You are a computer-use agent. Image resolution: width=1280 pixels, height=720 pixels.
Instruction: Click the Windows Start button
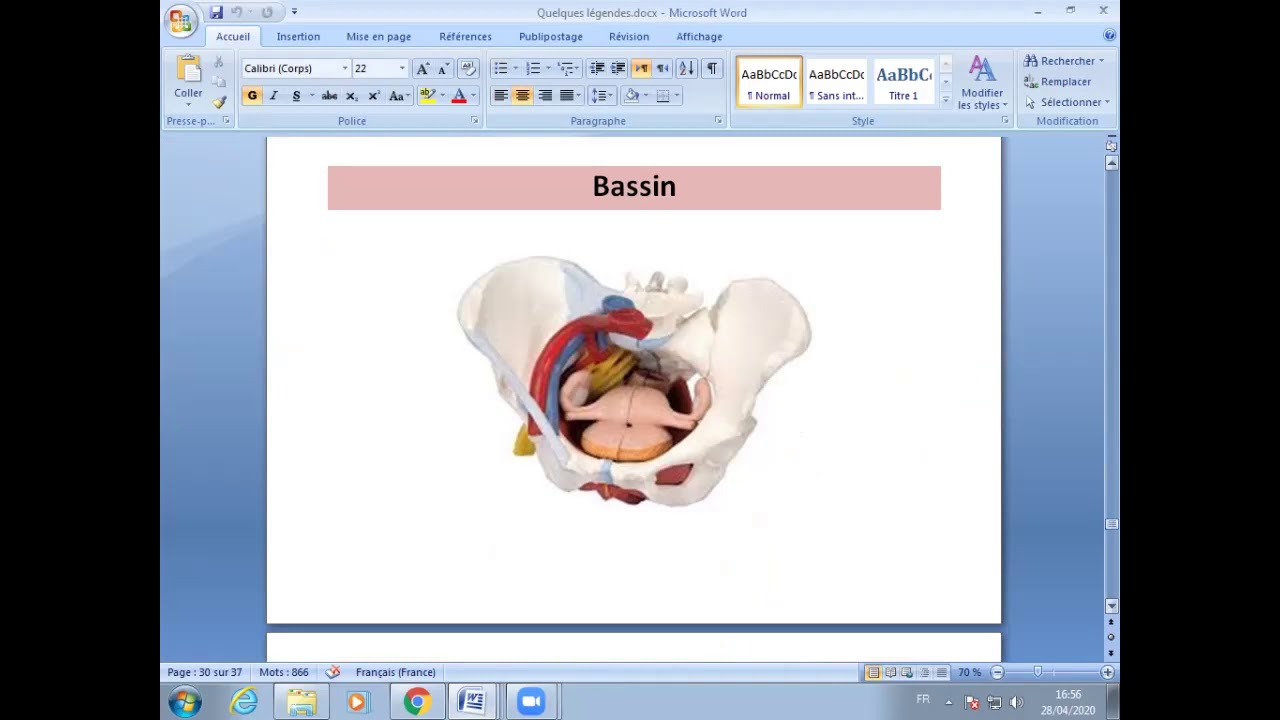[x=185, y=702]
